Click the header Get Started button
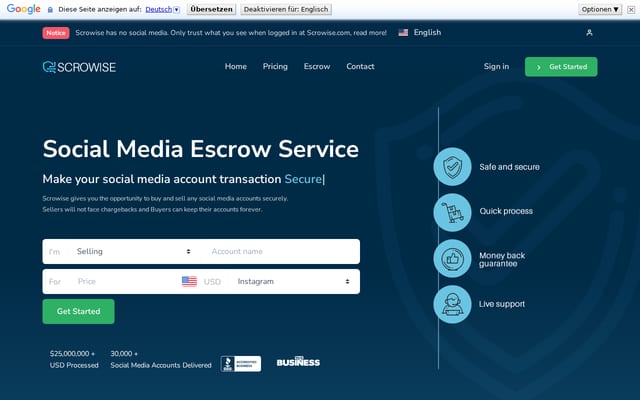640x400 pixels. tap(561, 67)
